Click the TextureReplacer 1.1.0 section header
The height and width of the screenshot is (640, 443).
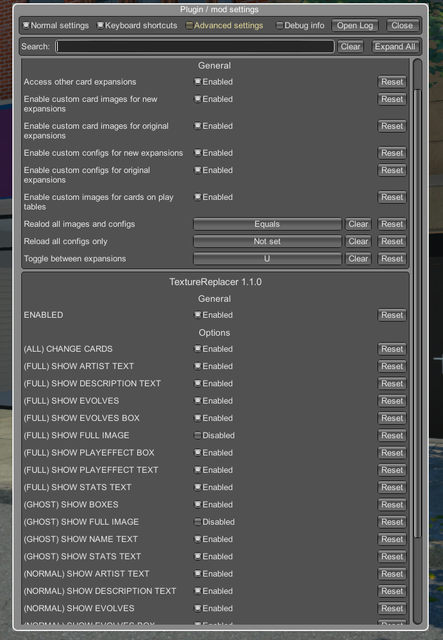click(x=215, y=282)
